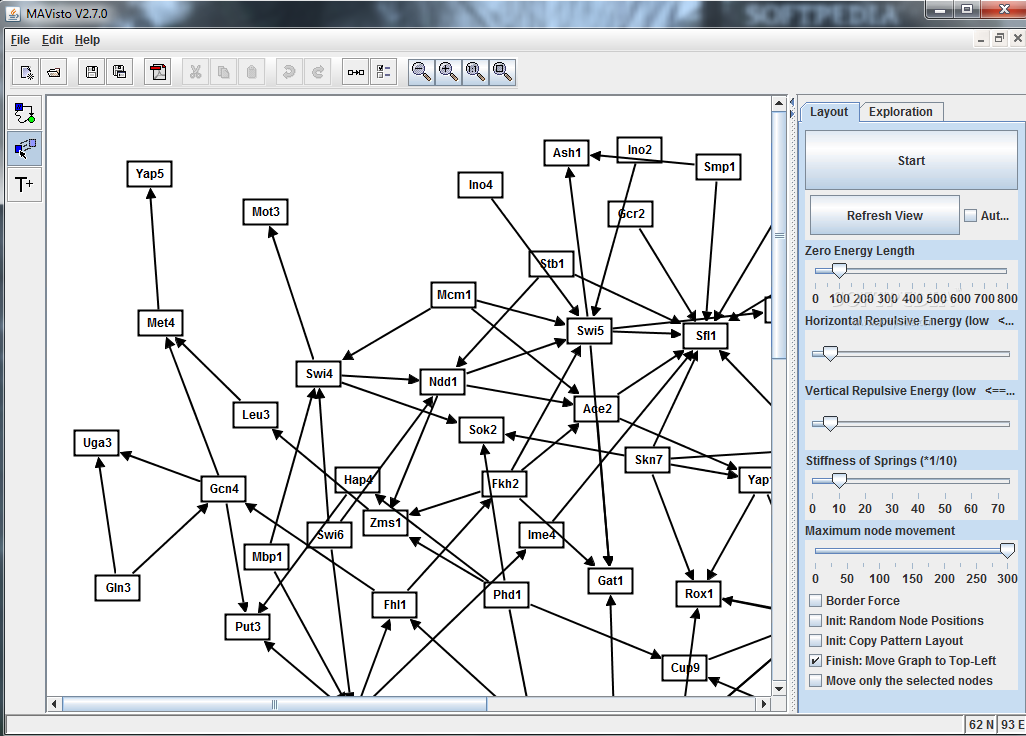This screenshot has width=1026, height=736.
Task: Click the undo arrow icon
Action: (289, 72)
